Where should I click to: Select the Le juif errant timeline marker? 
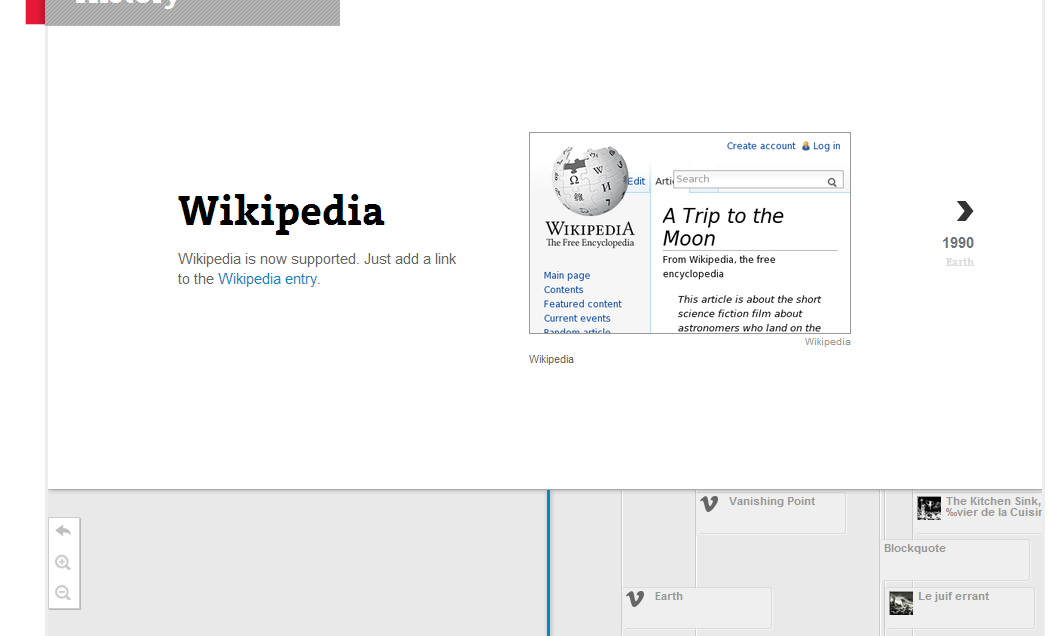[960, 607]
